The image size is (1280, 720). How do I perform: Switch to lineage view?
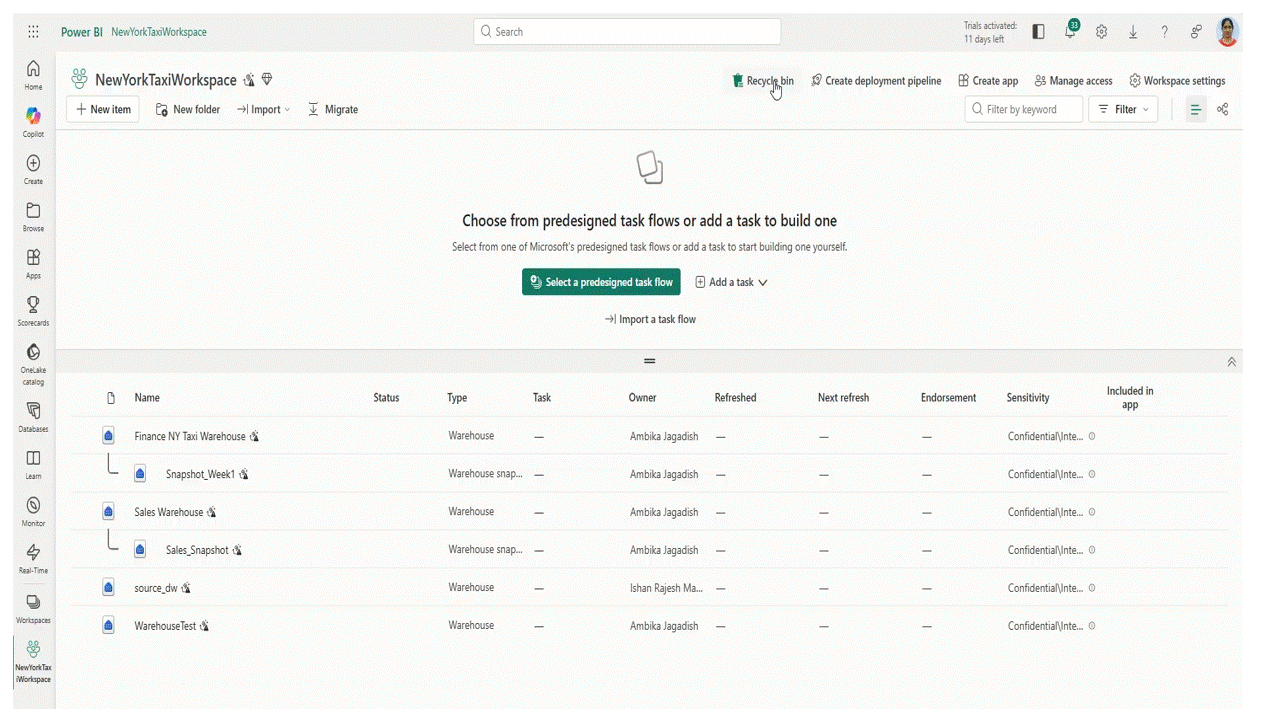coord(1222,109)
